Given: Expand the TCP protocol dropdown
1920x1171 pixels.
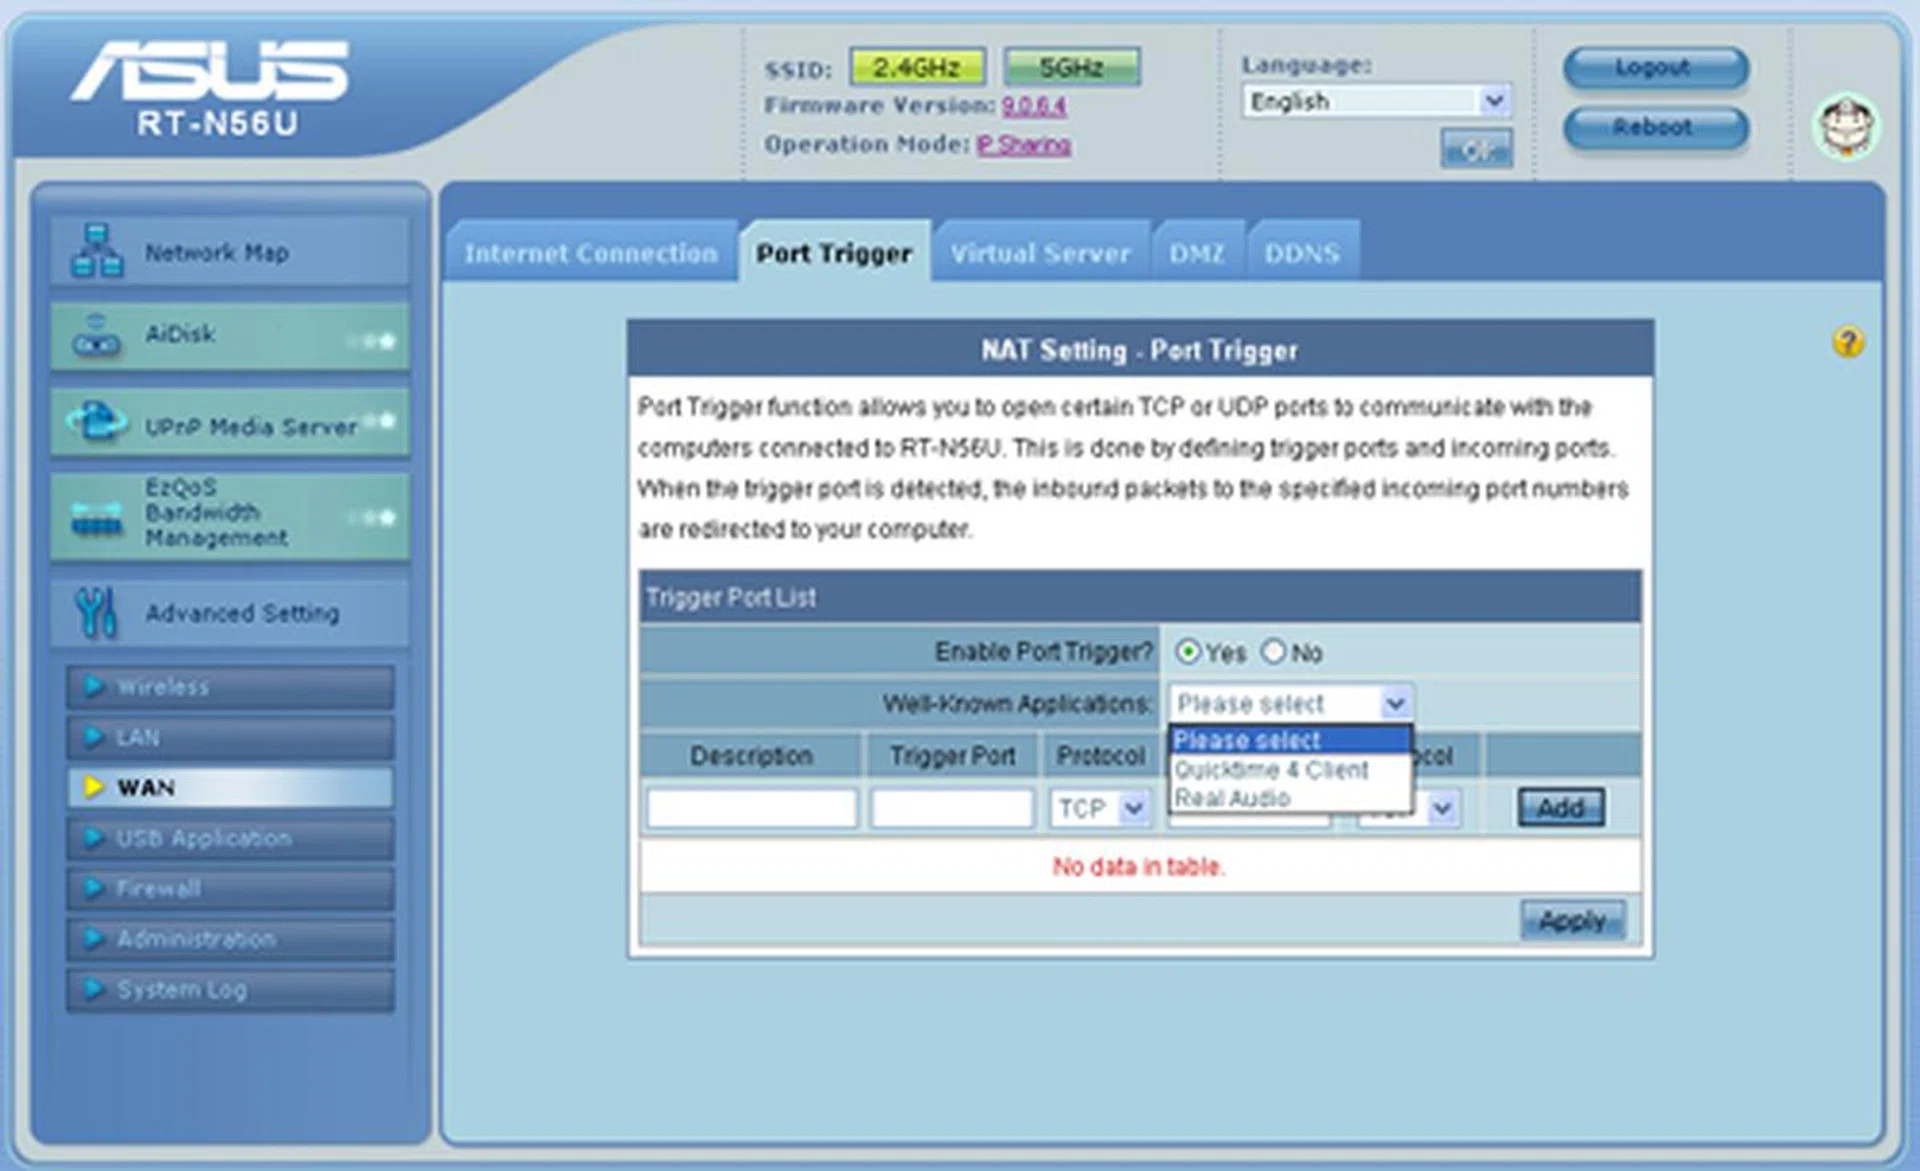Looking at the screenshot, I should [x=1100, y=808].
